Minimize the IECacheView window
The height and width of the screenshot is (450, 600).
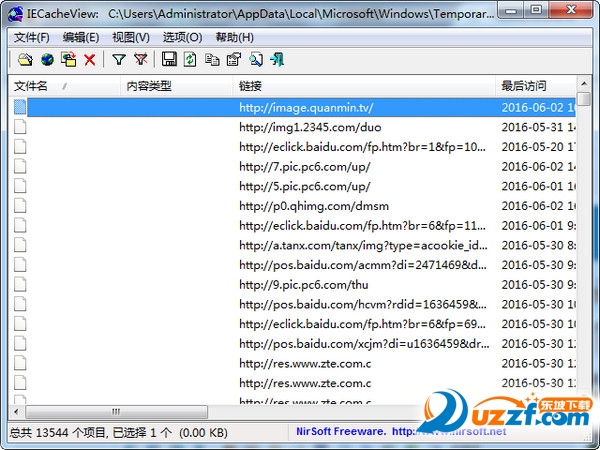(511, 10)
